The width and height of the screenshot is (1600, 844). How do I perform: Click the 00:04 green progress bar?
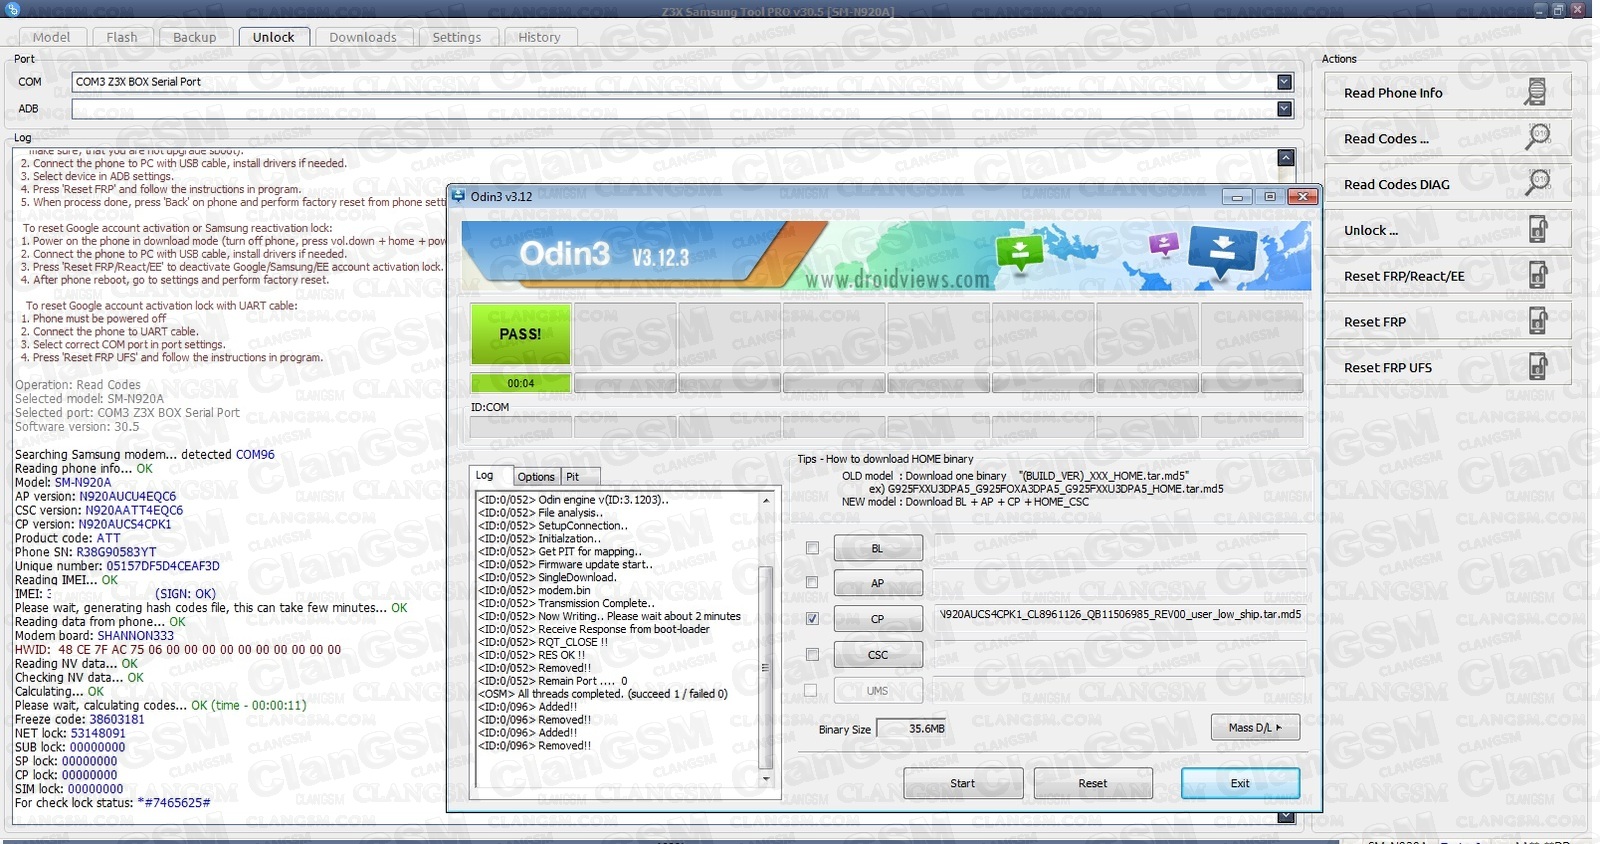point(521,383)
